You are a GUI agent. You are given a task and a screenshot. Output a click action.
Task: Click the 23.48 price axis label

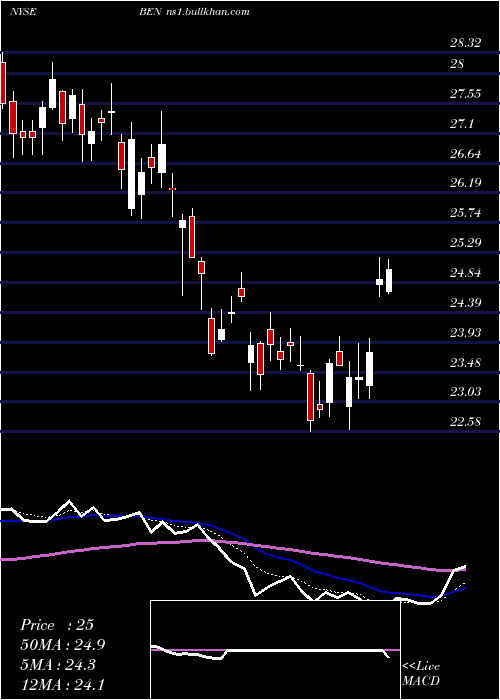465,362
